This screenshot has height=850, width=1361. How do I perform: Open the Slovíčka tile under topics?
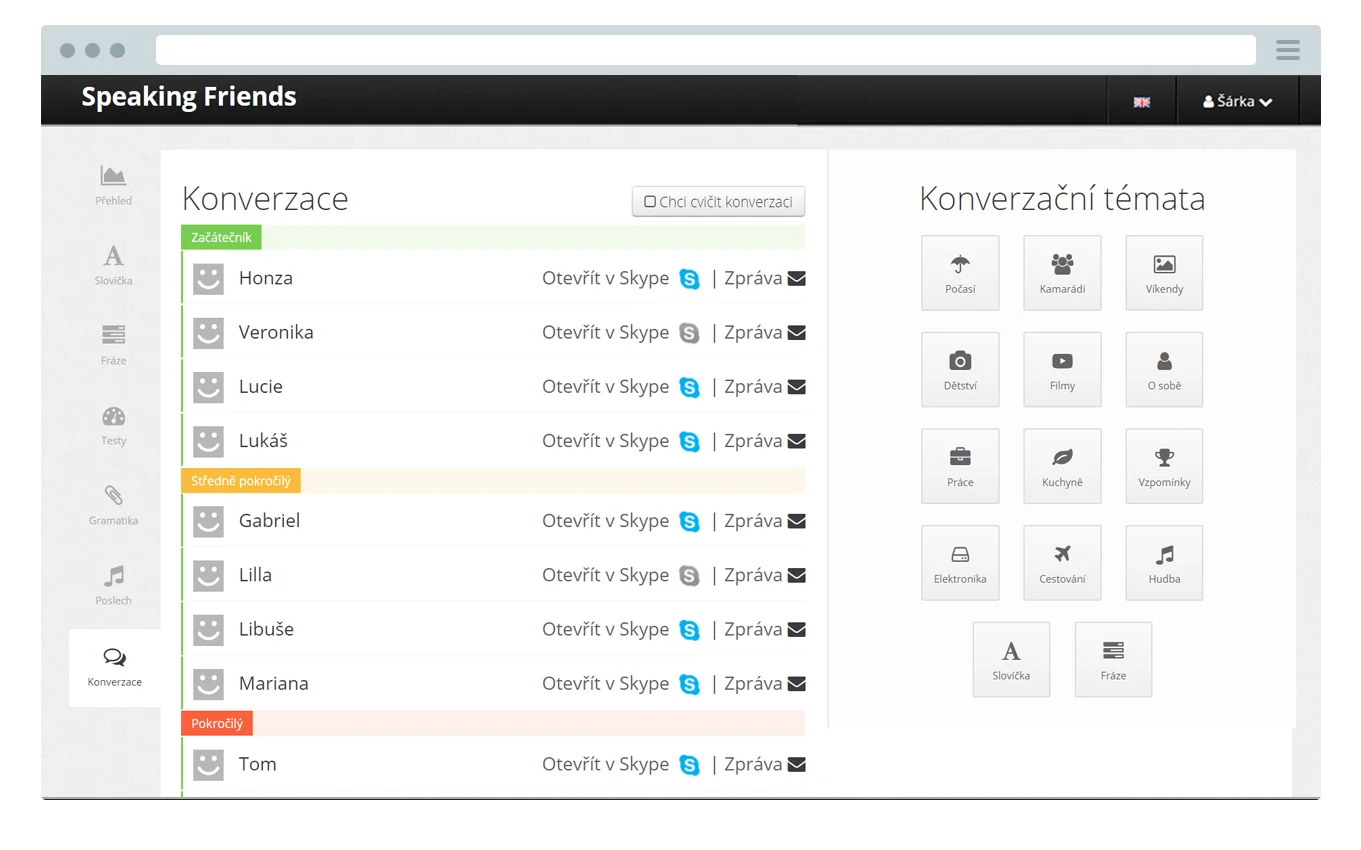coord(1011,659)
